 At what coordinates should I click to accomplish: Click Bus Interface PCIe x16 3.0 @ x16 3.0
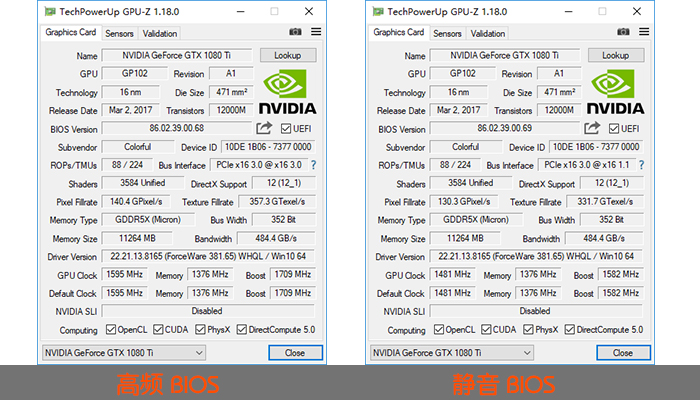(259, 165)
